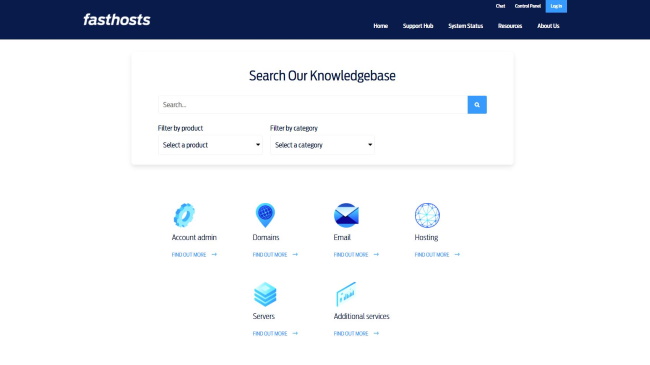Viewport: 650px width, 365px height.
Task: Click Find Out More under Email
Action: click(351, 255)
